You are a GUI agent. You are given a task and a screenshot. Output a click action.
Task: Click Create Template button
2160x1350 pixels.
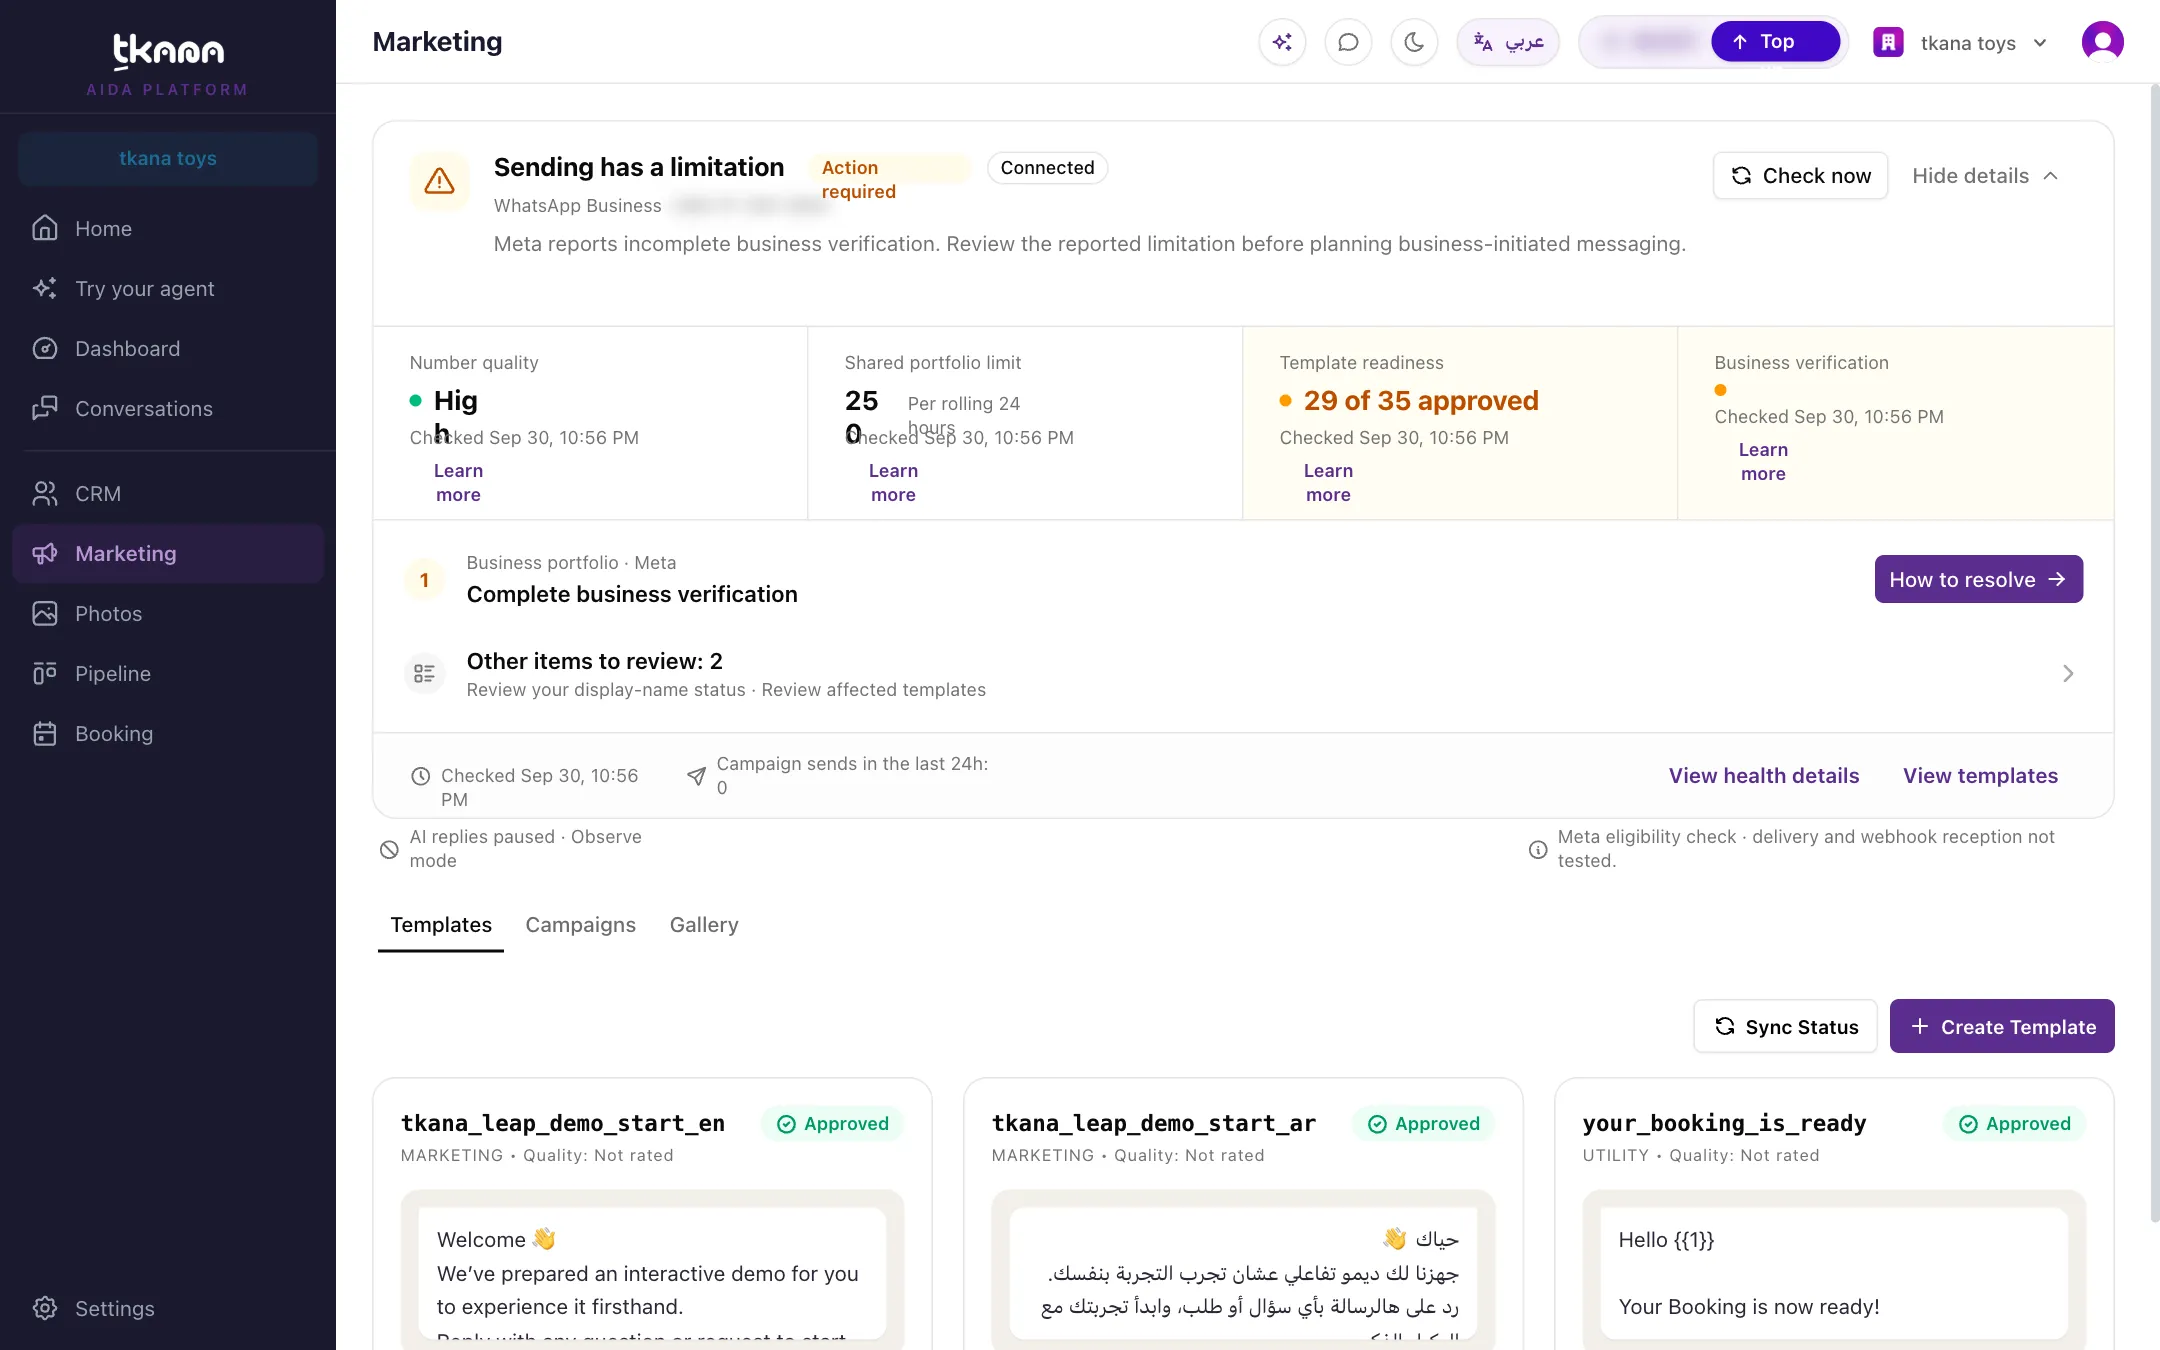tap(2002, 1026)
